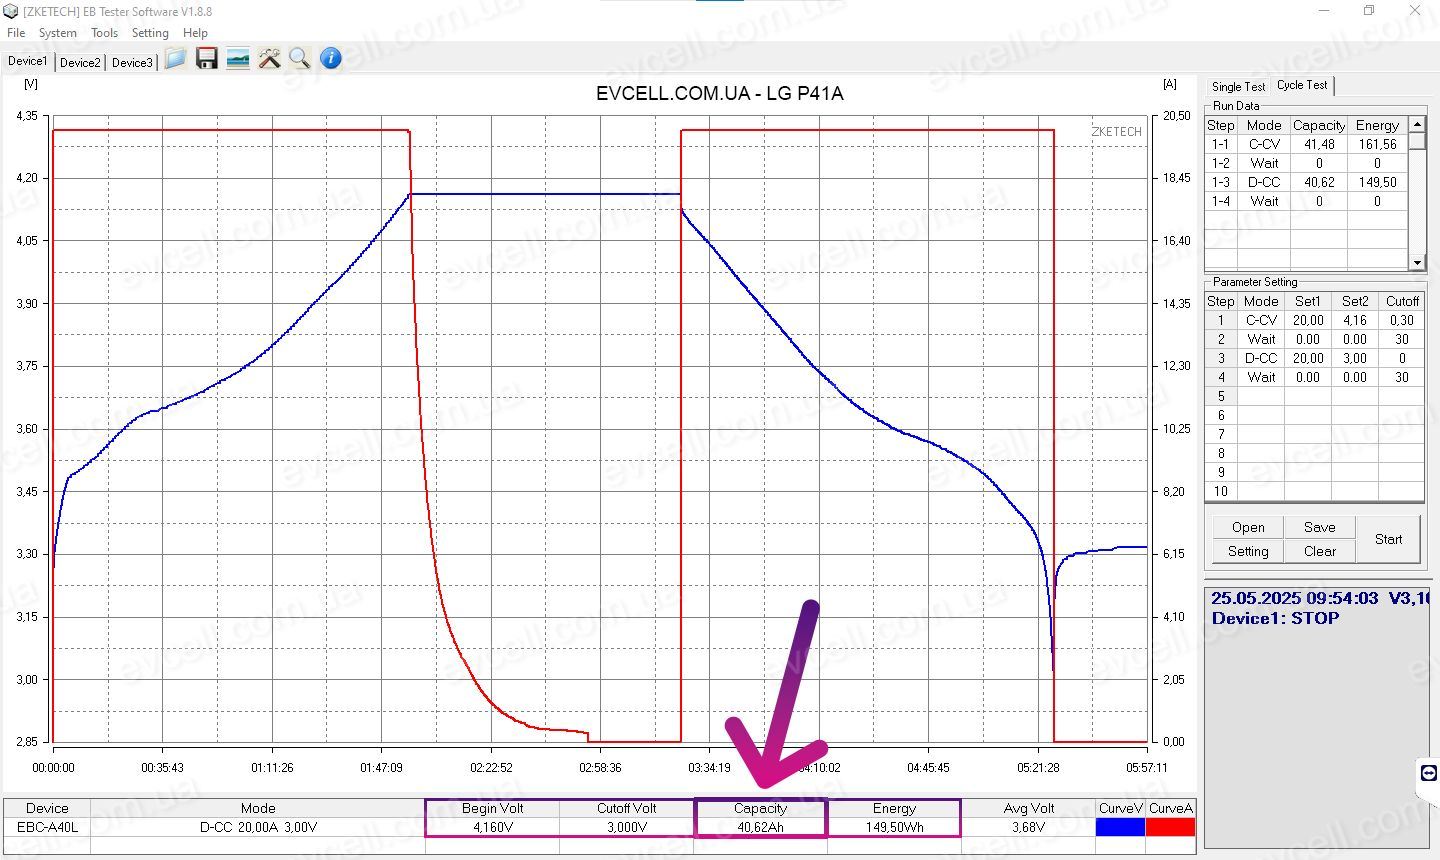The width and height of the screenshot is (1440, 860).
Task: Click Set1 value 20,00 for step 1
Action: point(1308,320)
